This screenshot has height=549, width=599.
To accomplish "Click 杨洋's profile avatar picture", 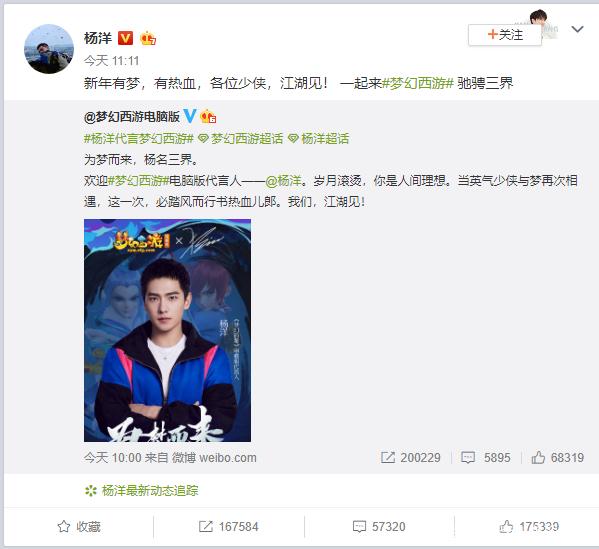I will (49, 49).
